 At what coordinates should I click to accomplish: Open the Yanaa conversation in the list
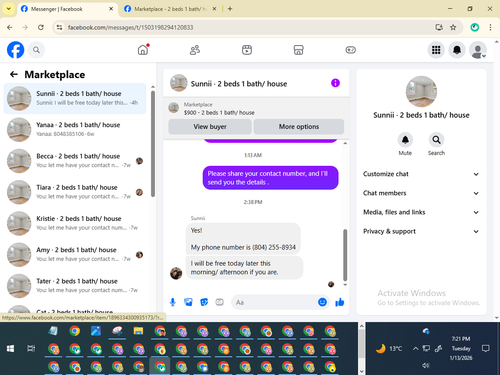pos(75,130)
